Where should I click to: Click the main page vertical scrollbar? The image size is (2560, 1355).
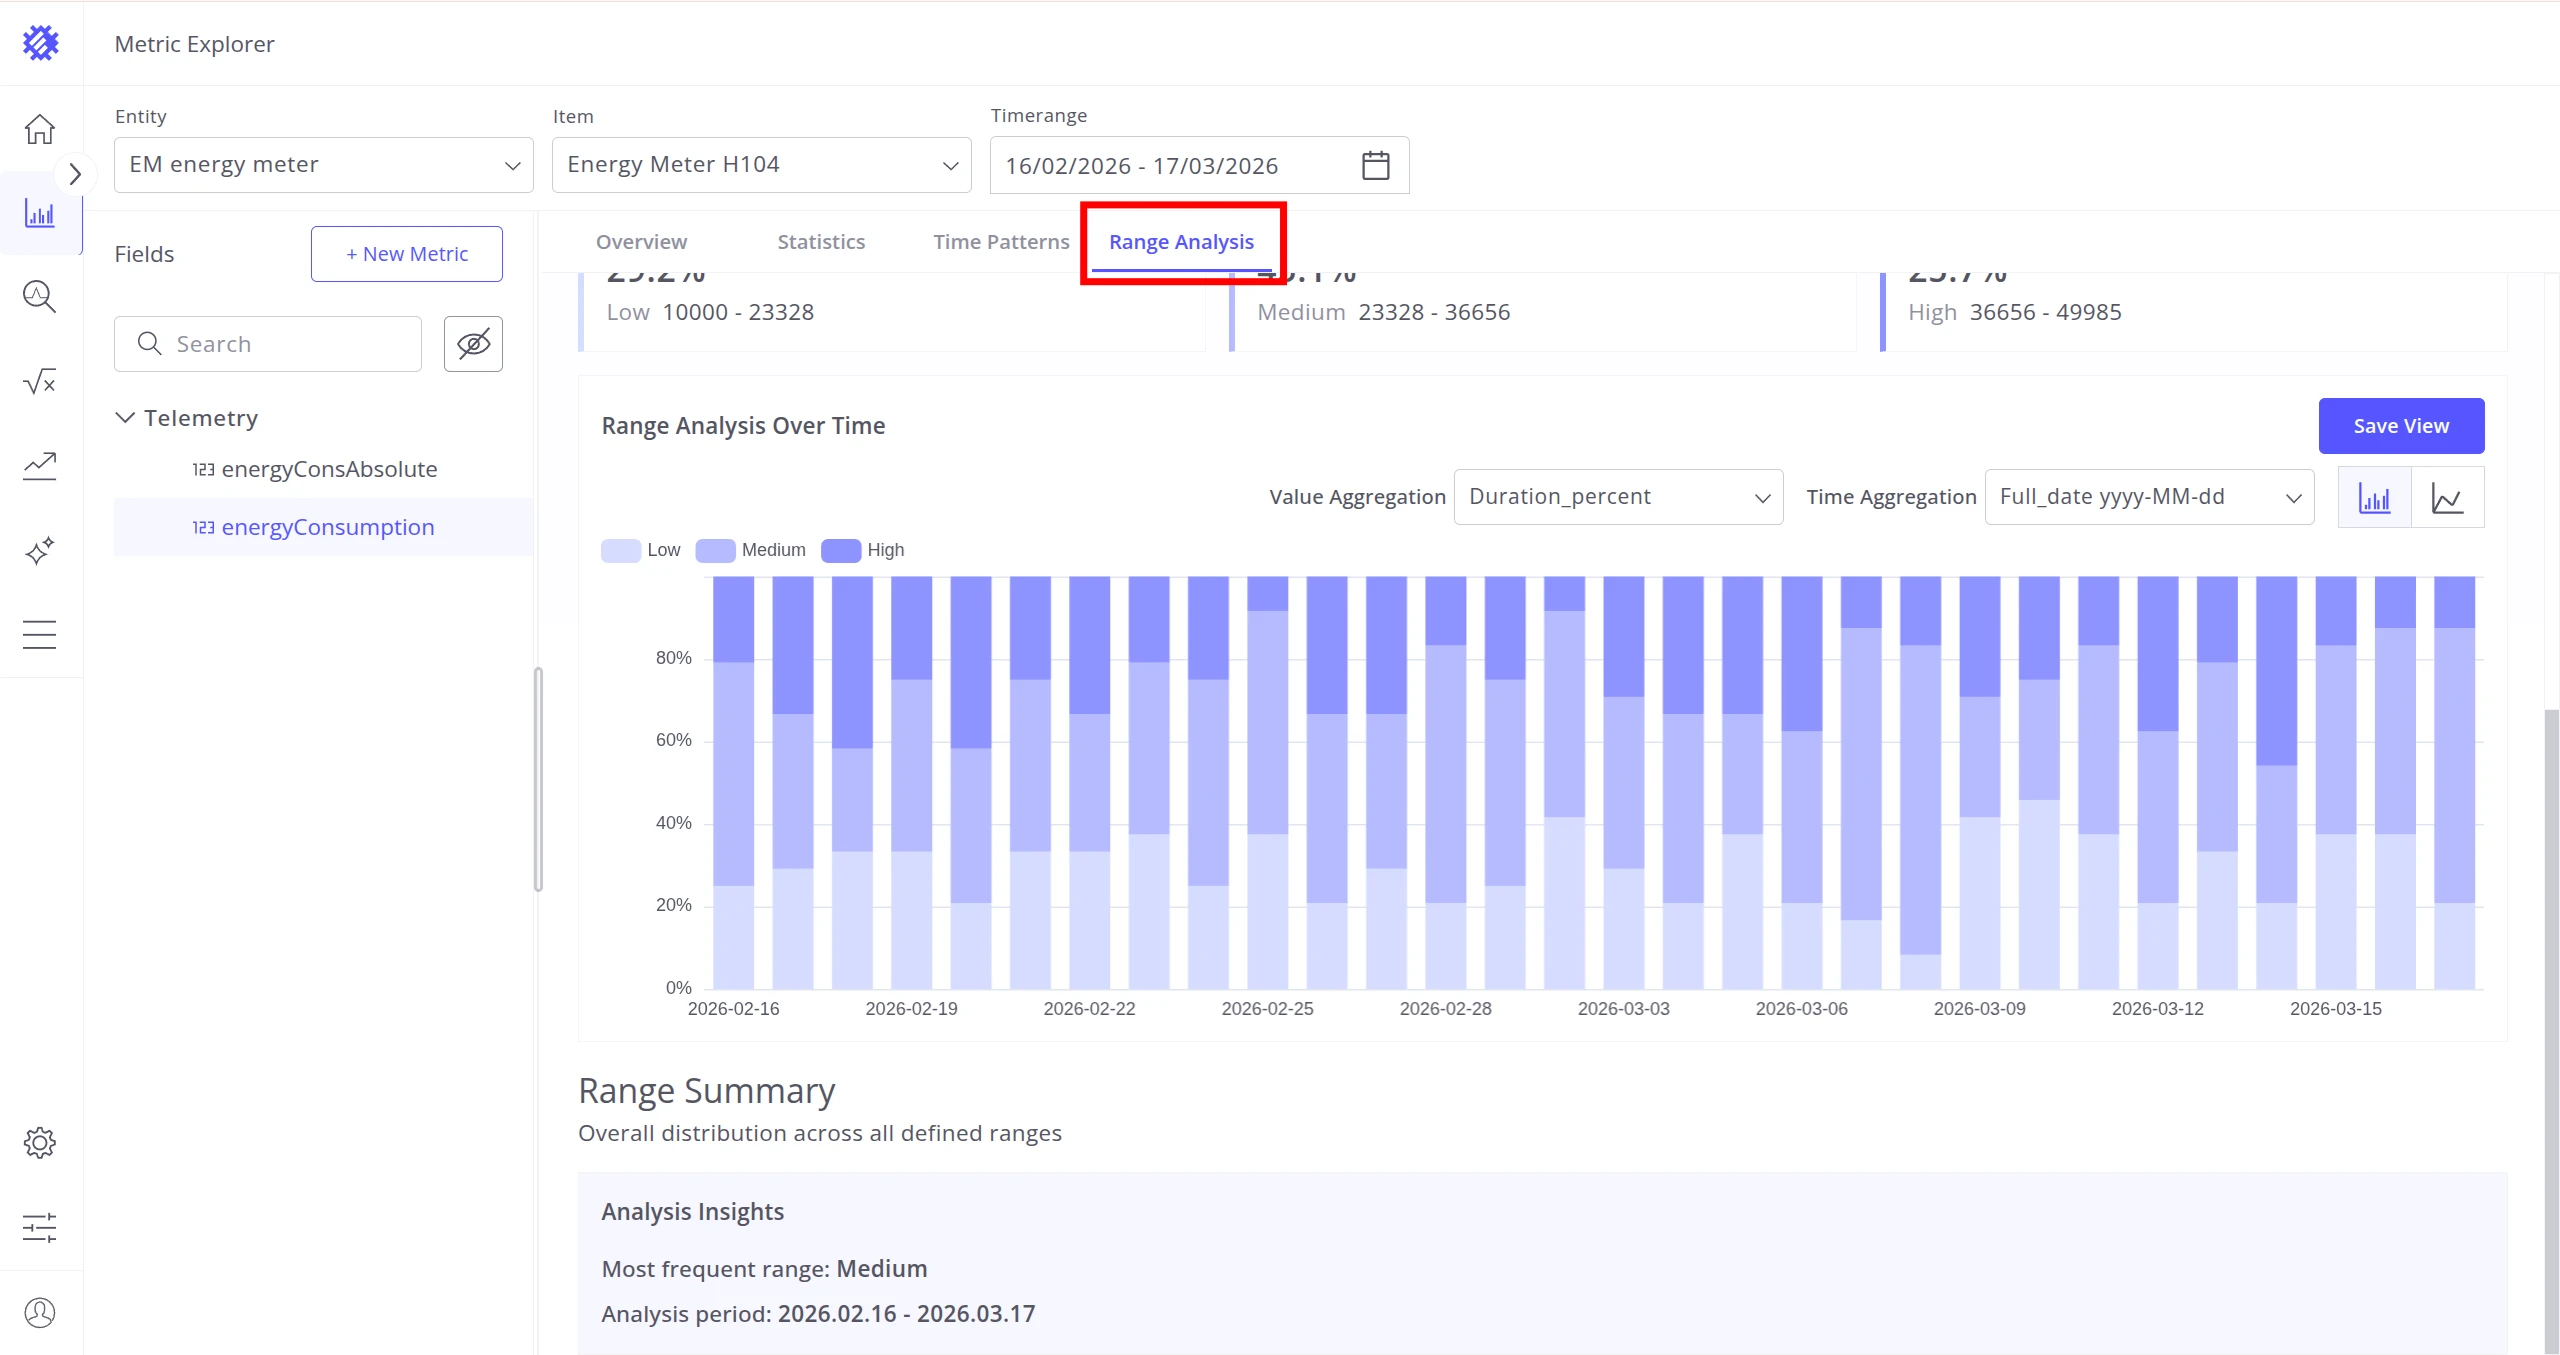(2551, 1030)
